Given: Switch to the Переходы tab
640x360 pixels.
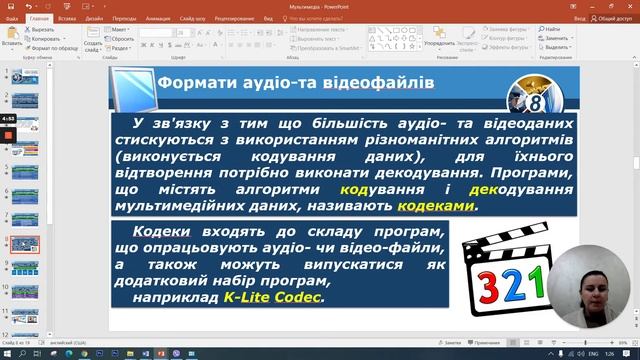Looking at the screenshot, I should point(124,18).
